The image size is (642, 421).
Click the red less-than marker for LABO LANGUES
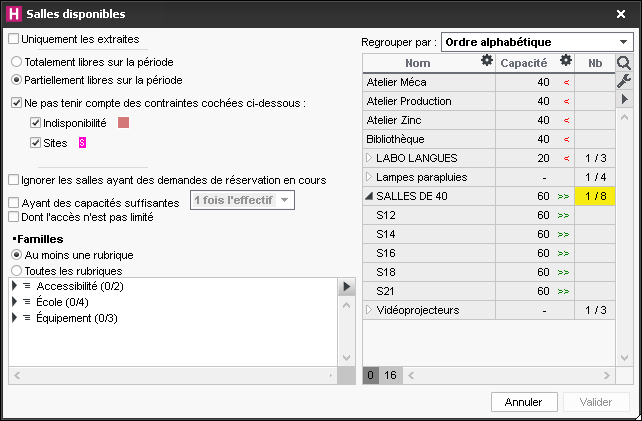[566, 158]
